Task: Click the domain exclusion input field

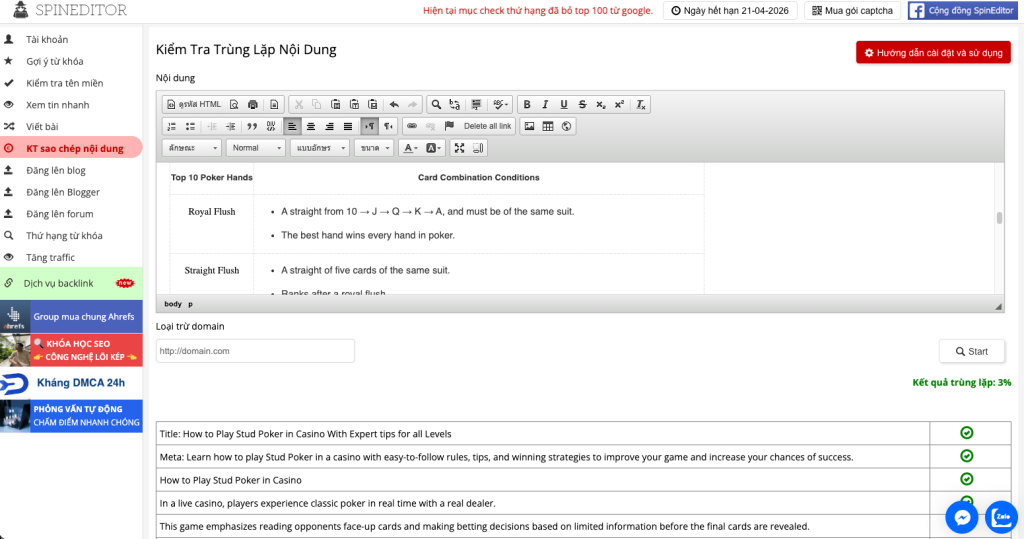Action: [255, 351]
